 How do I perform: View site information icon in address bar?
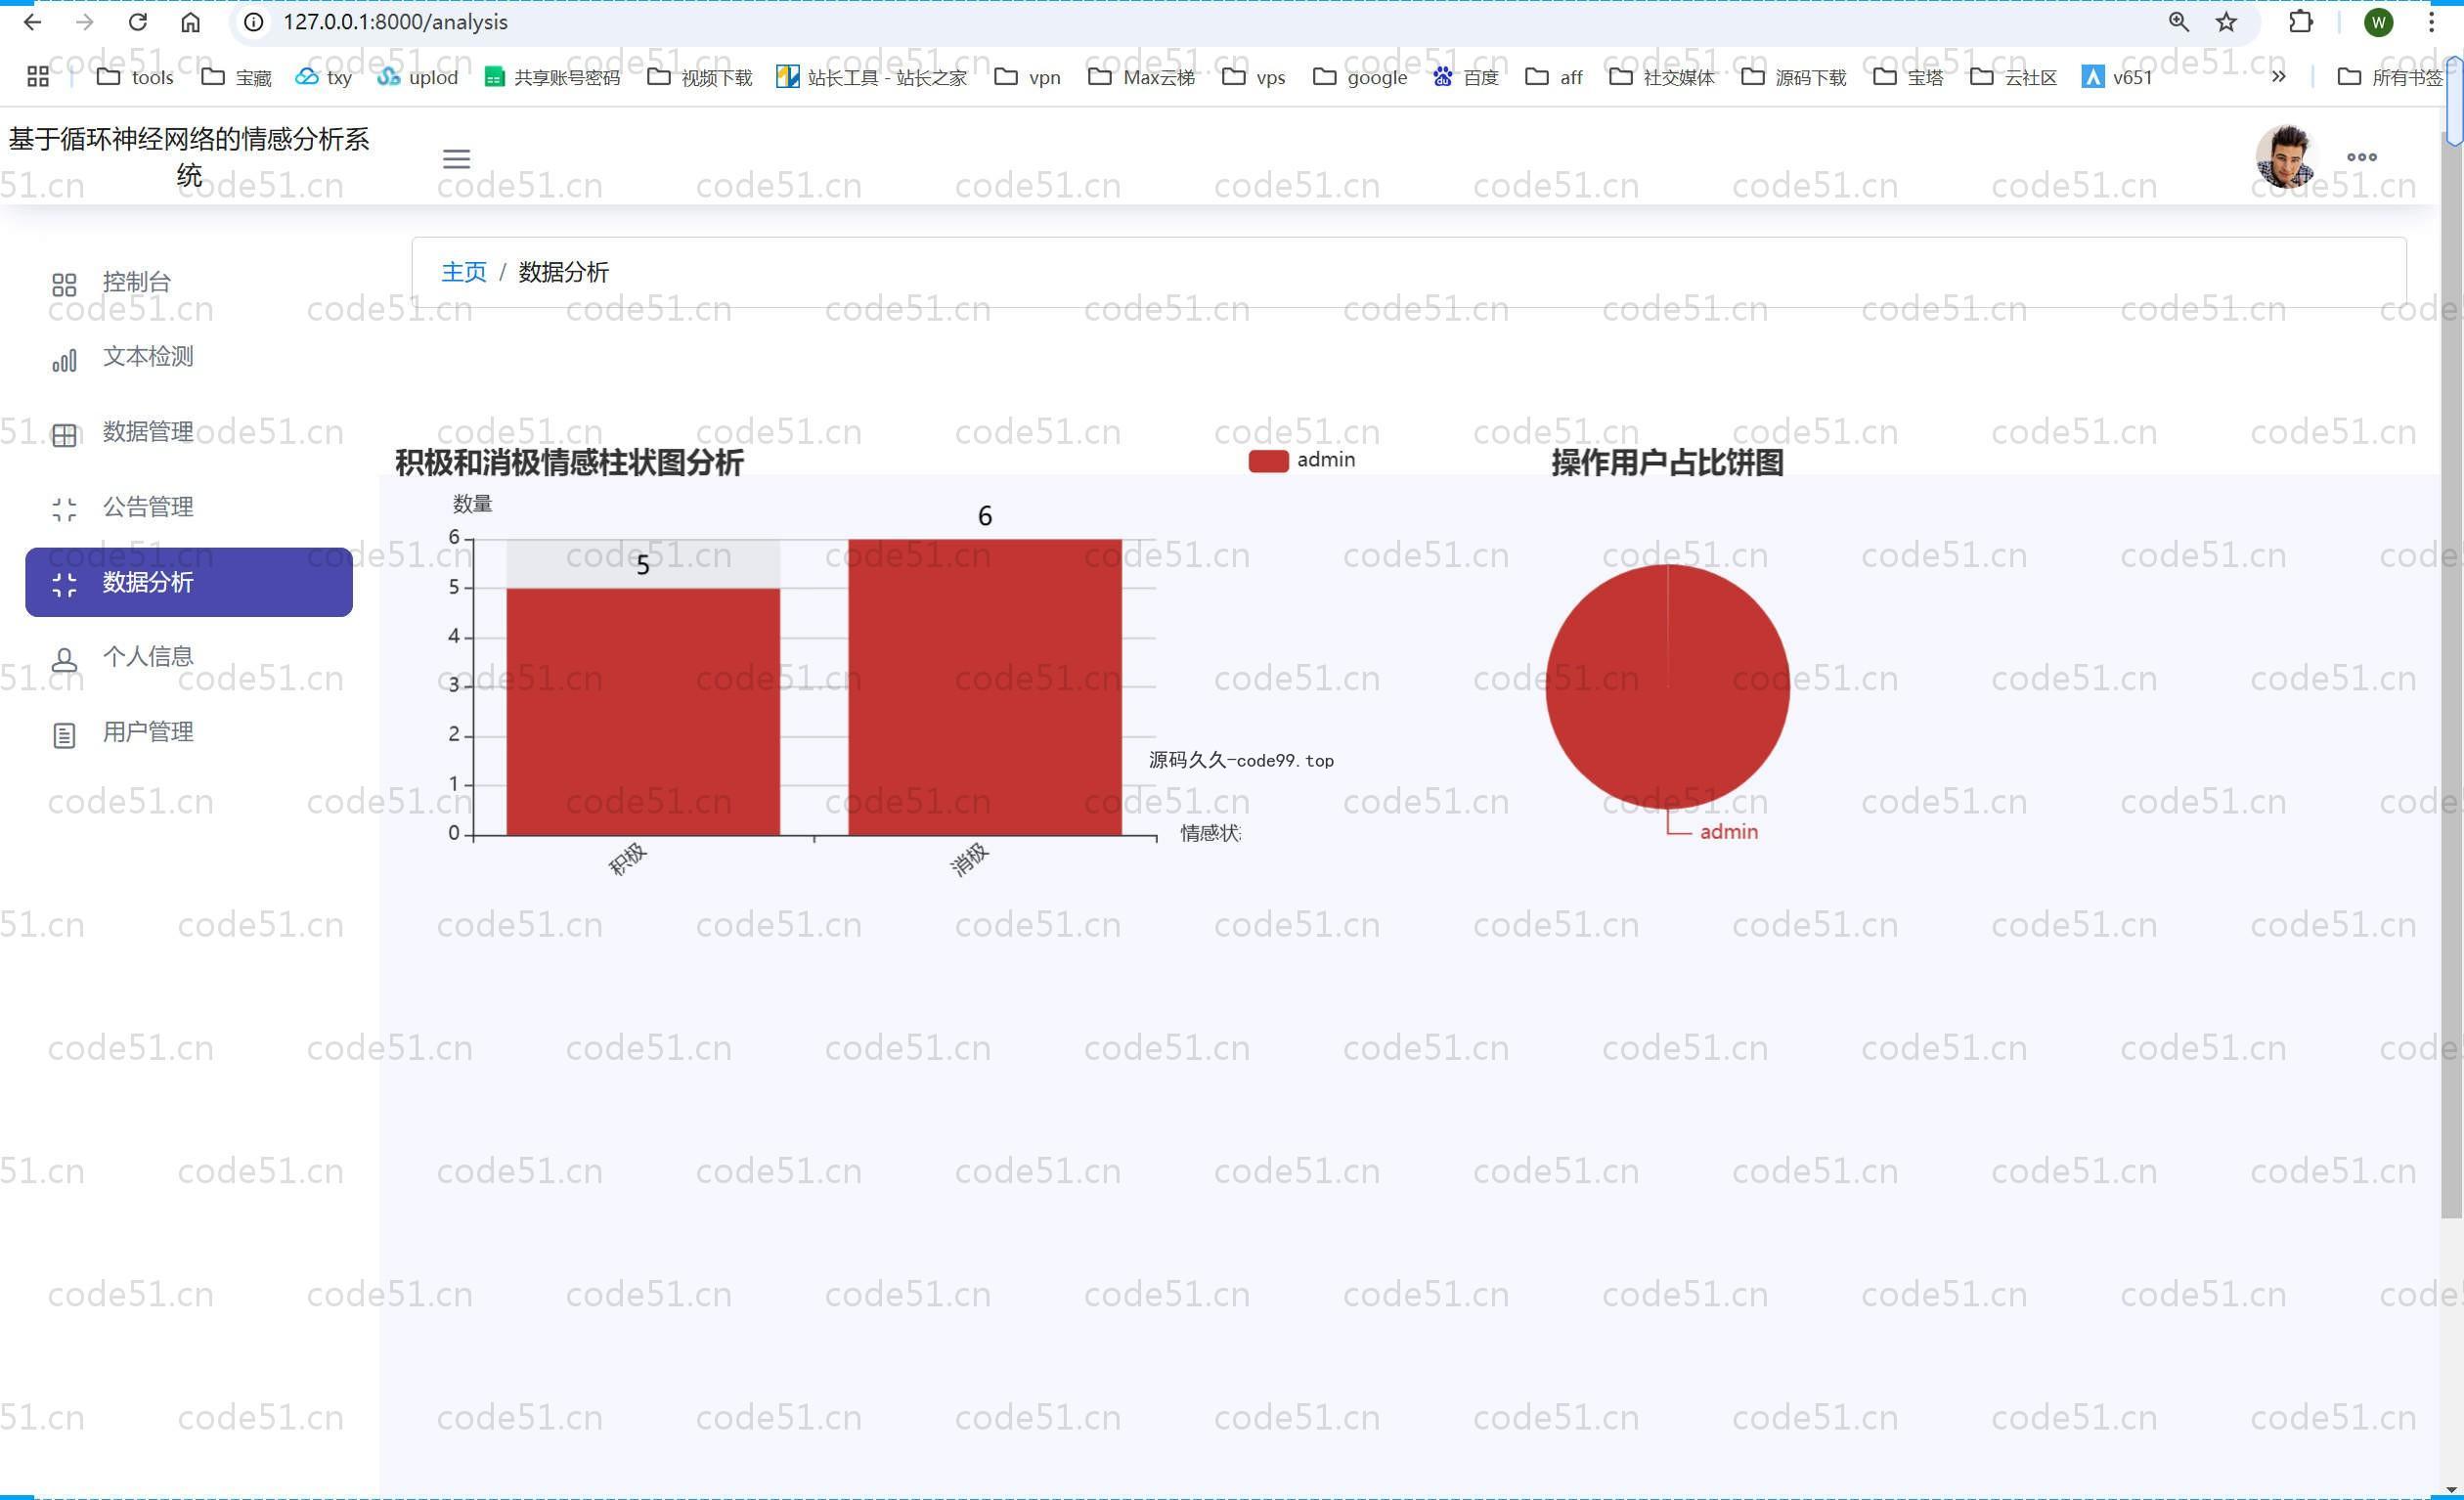[254, 22]
